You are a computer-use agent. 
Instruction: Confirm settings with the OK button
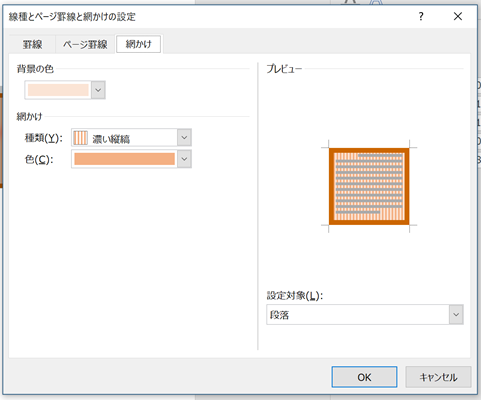364,377
